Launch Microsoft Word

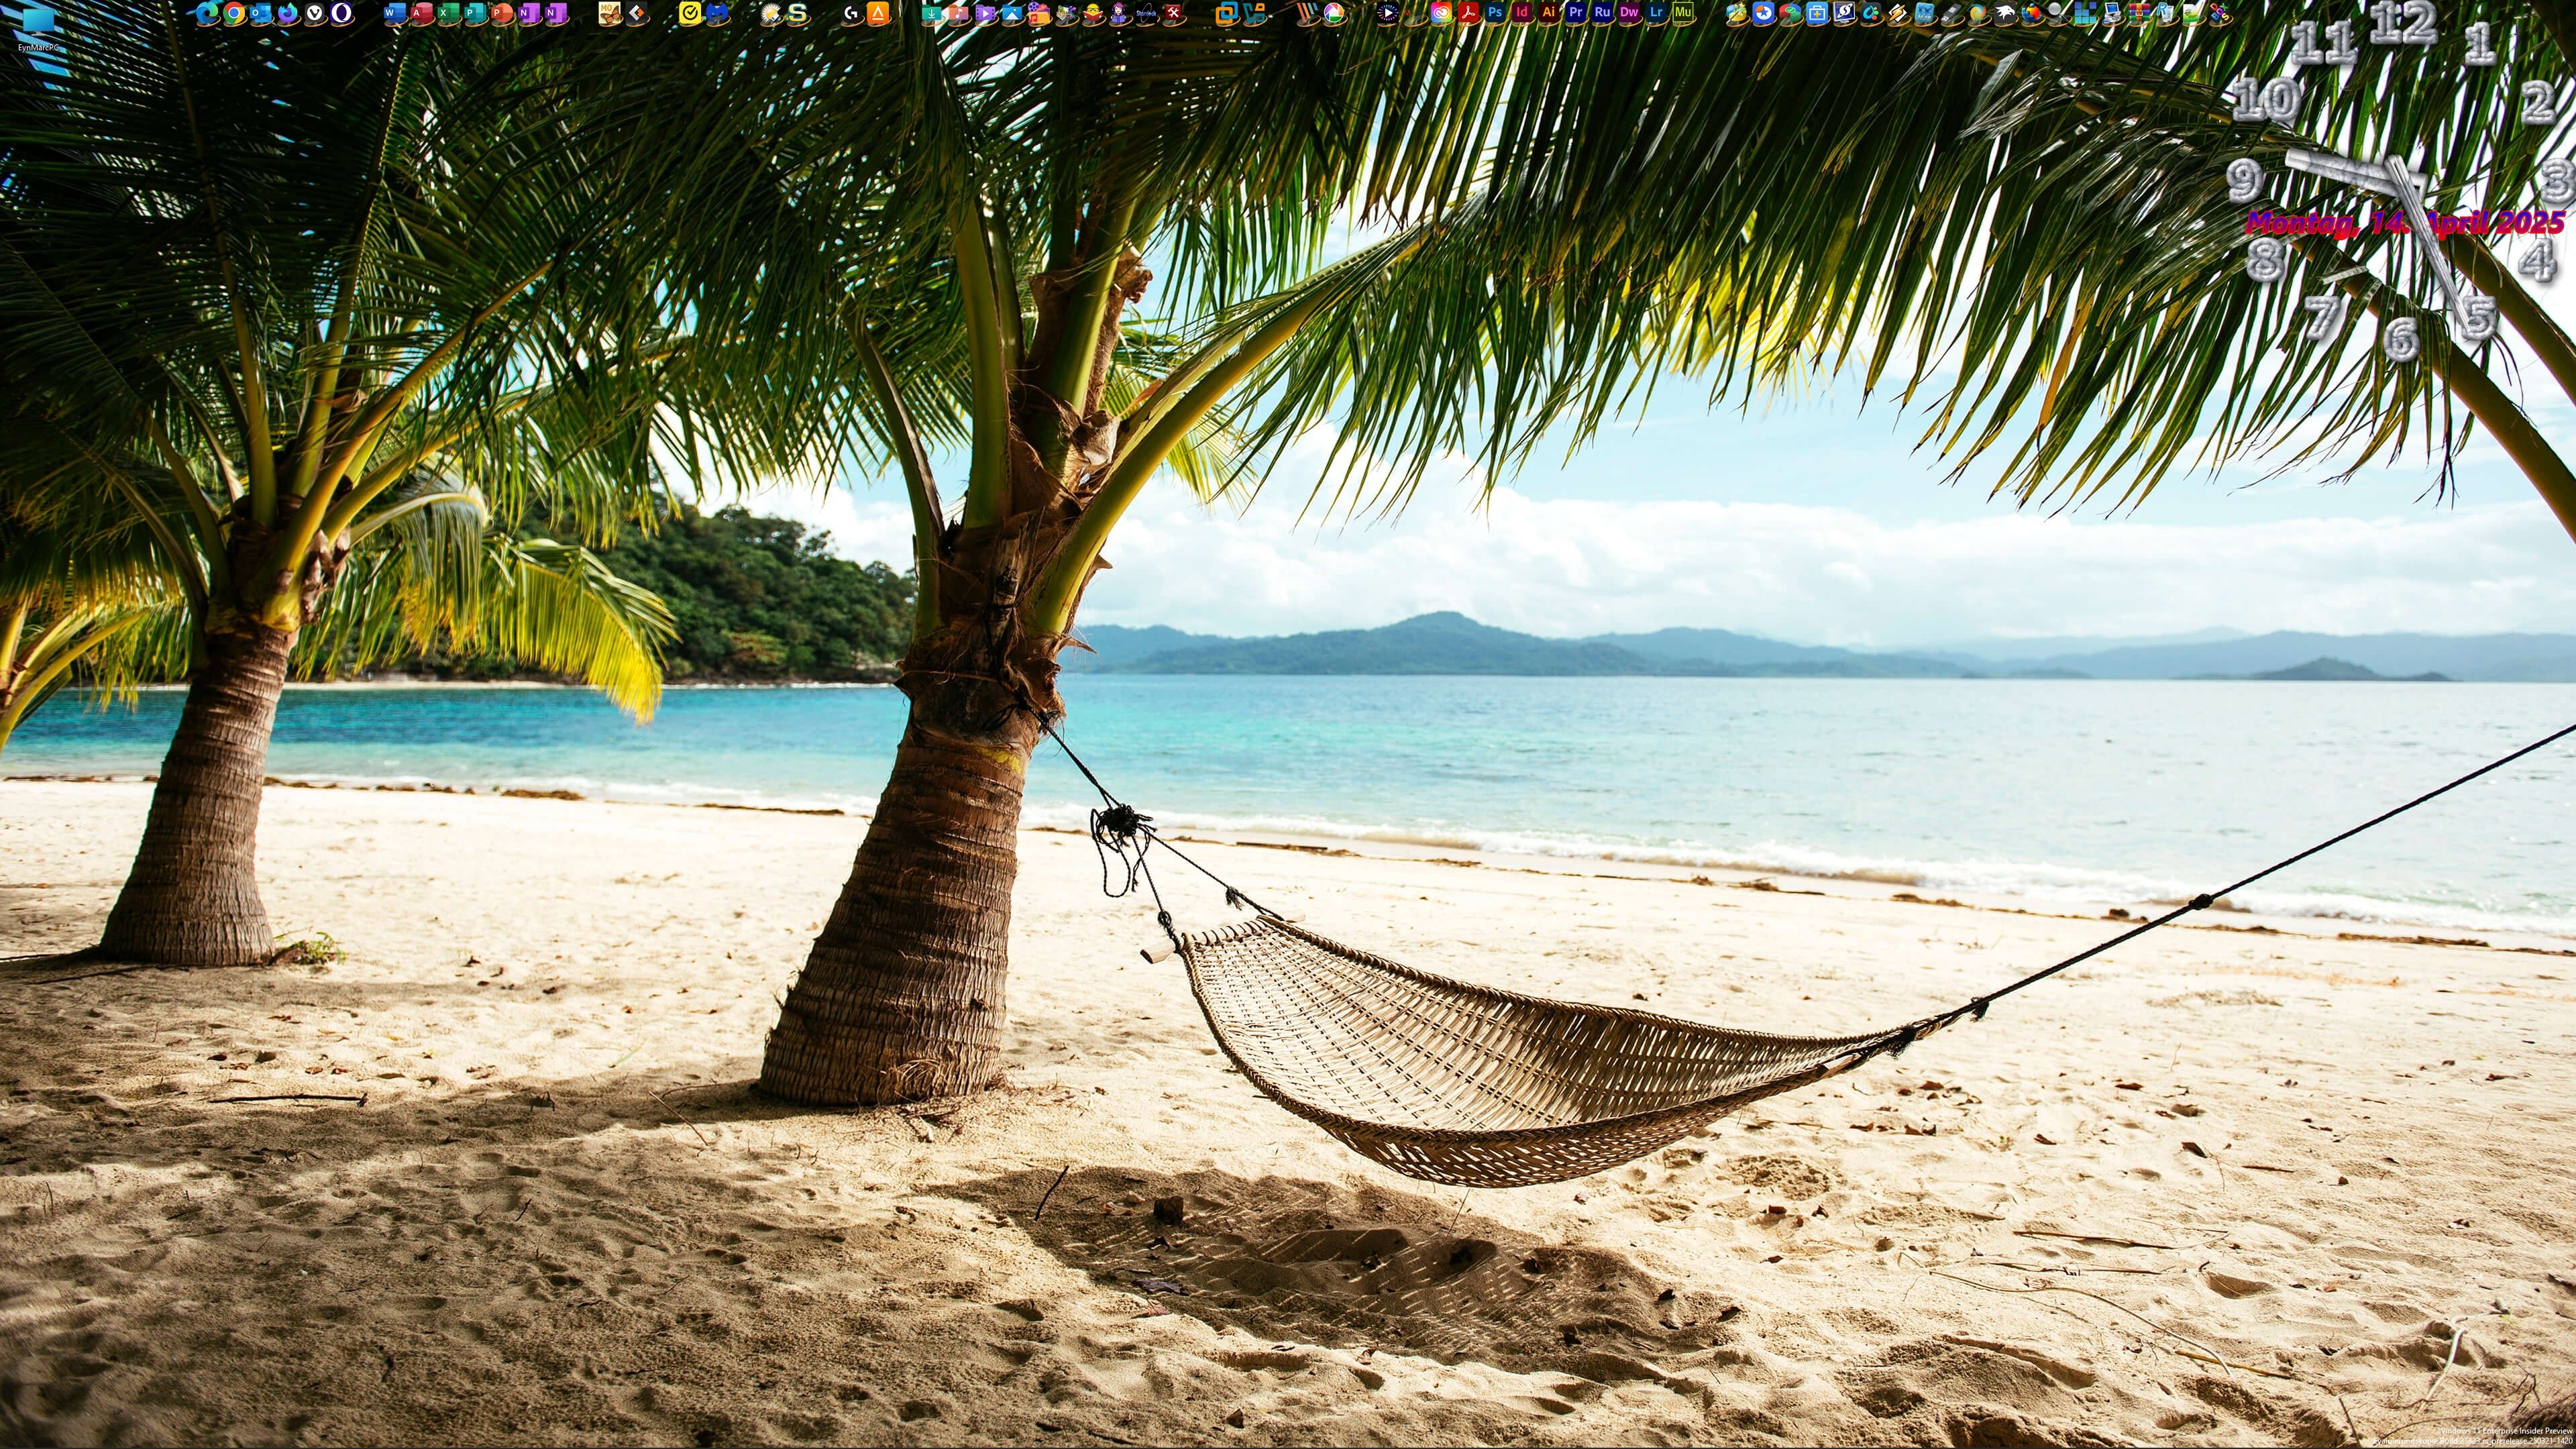point(395,14)
